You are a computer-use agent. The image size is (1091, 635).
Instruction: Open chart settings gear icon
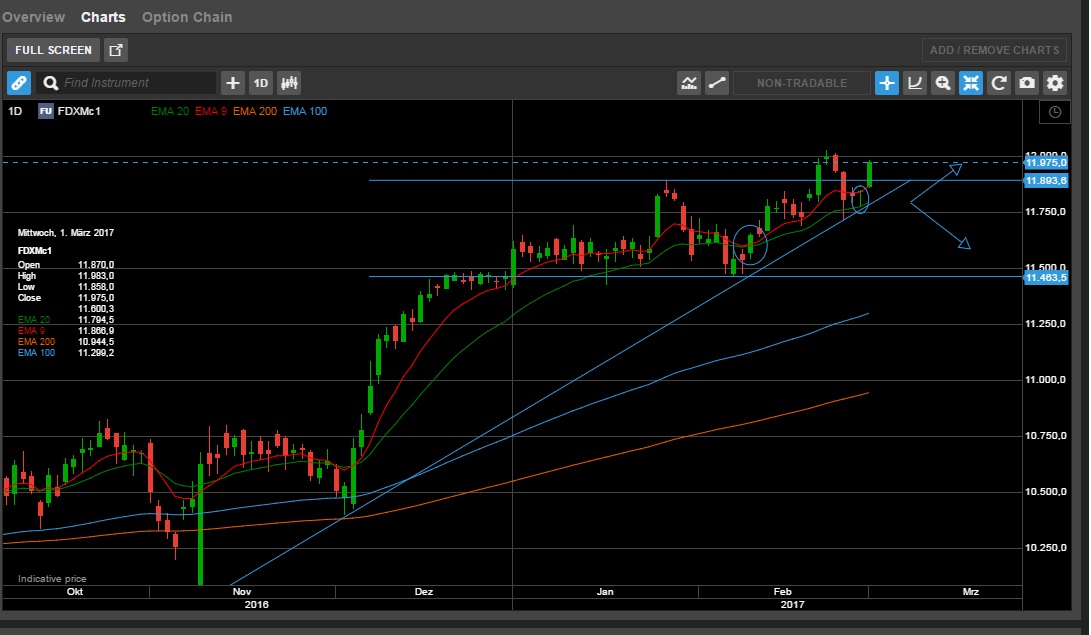tap(1055, 83)
